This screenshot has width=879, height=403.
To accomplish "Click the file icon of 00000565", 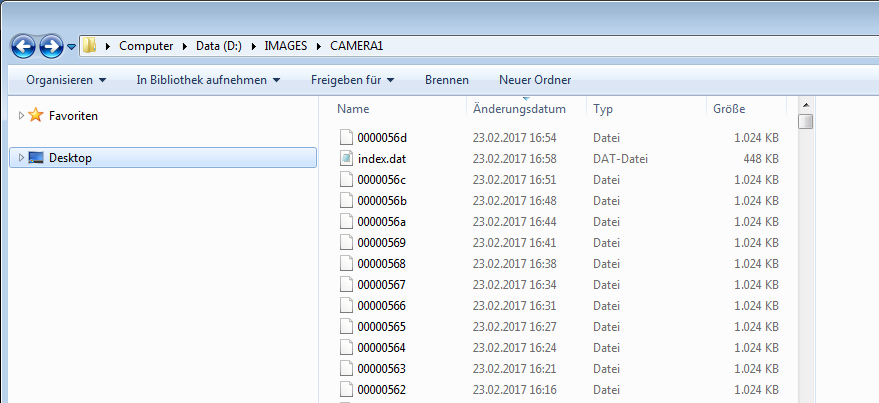I will tap(347, 327).
